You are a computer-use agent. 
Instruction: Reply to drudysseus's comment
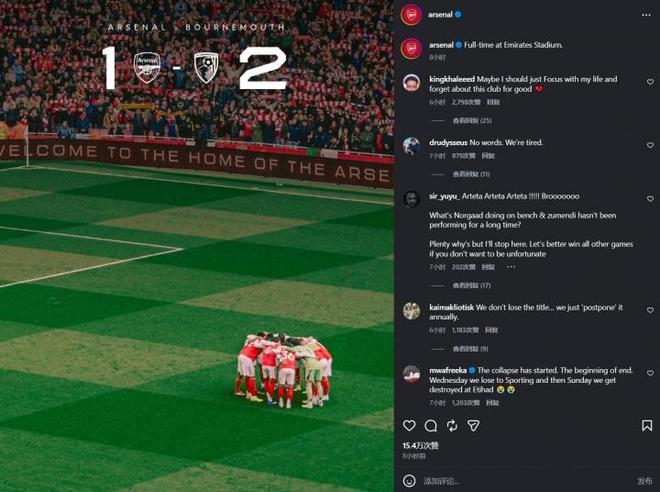coord(488,156)
